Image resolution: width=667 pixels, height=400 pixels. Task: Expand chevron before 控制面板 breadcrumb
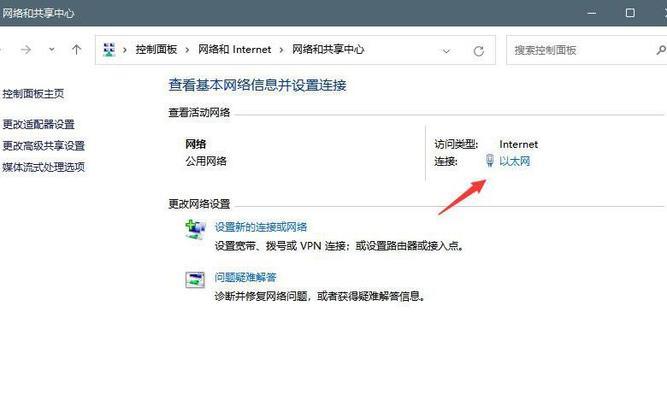tap(125, 50)
